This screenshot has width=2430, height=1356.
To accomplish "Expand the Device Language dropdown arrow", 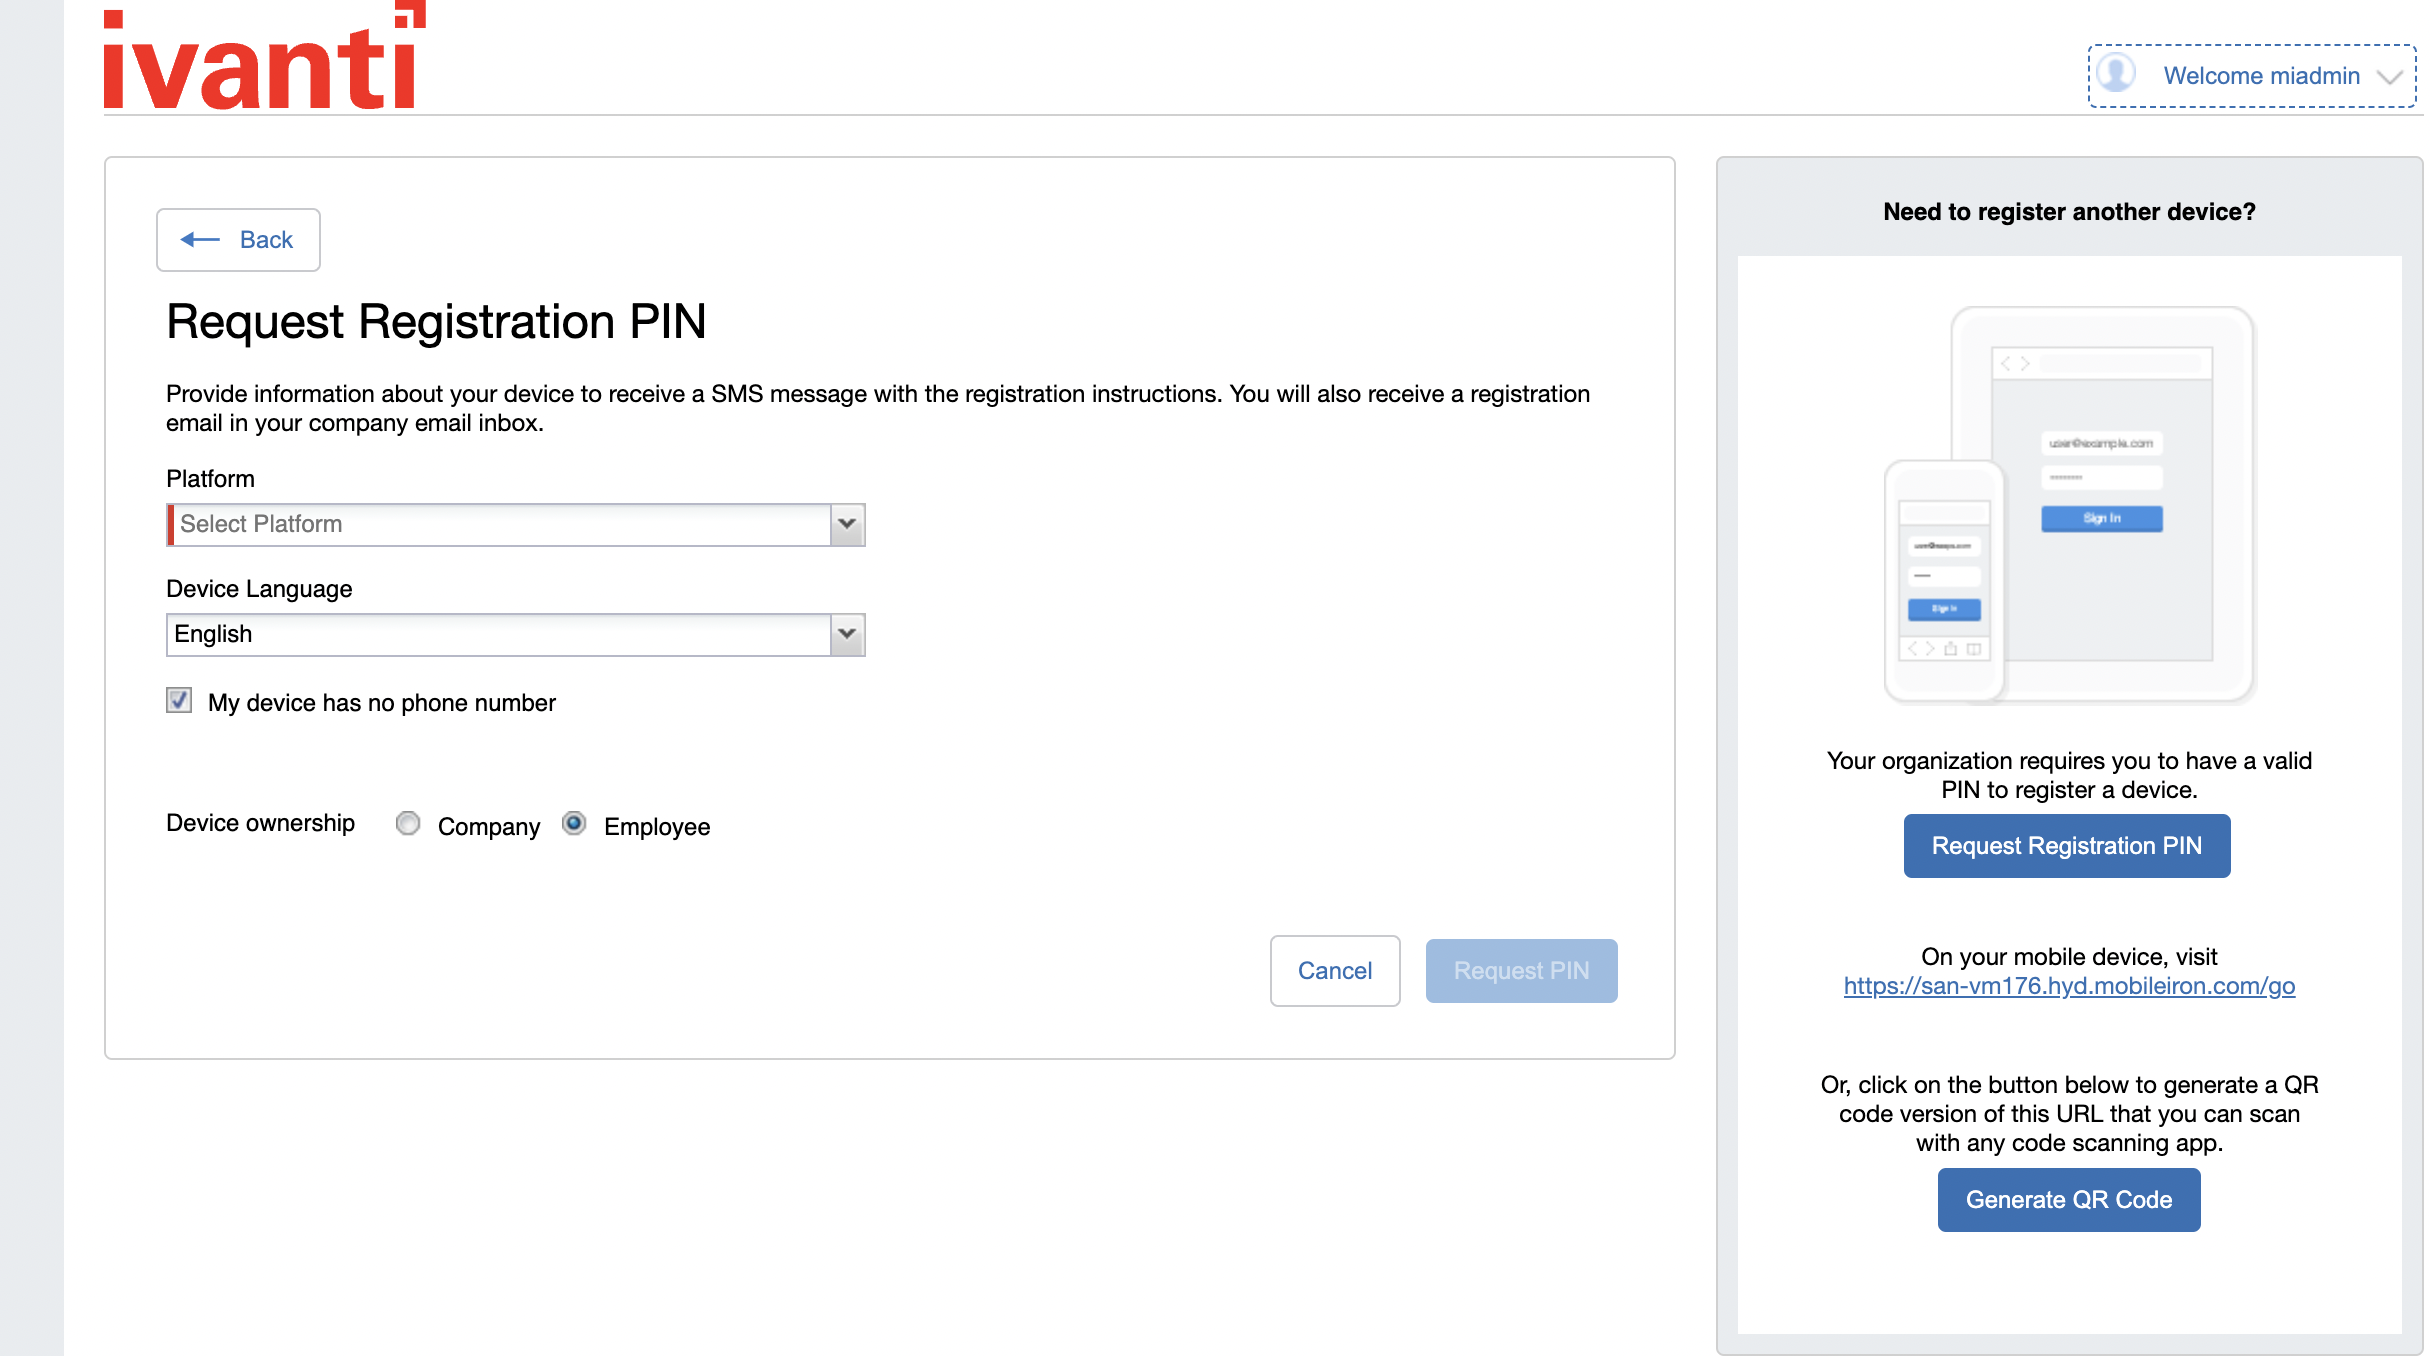I will coord(847,635).
